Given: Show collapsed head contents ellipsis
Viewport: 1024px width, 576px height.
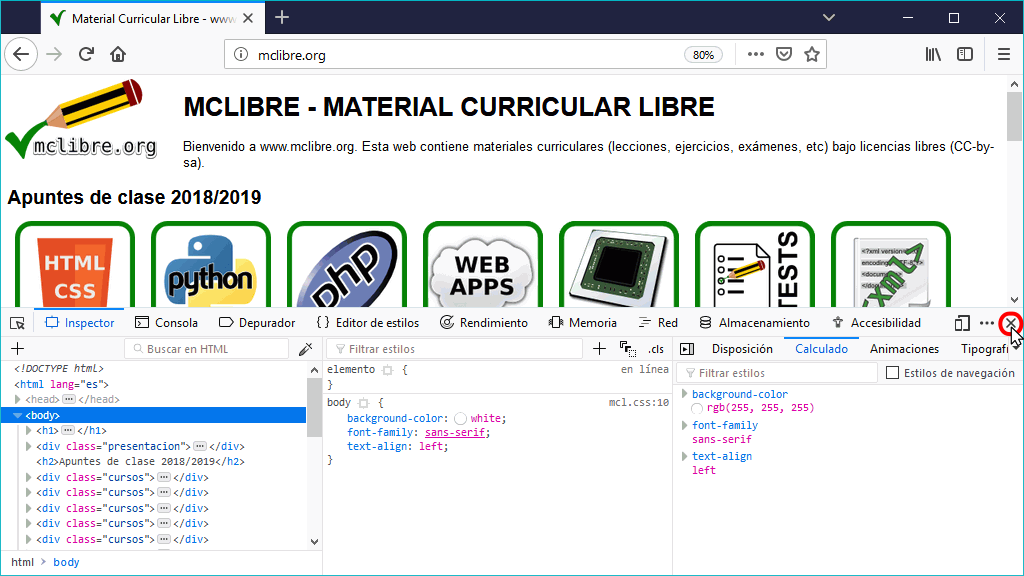Looking at the screenshot, I should click(69, 399).
